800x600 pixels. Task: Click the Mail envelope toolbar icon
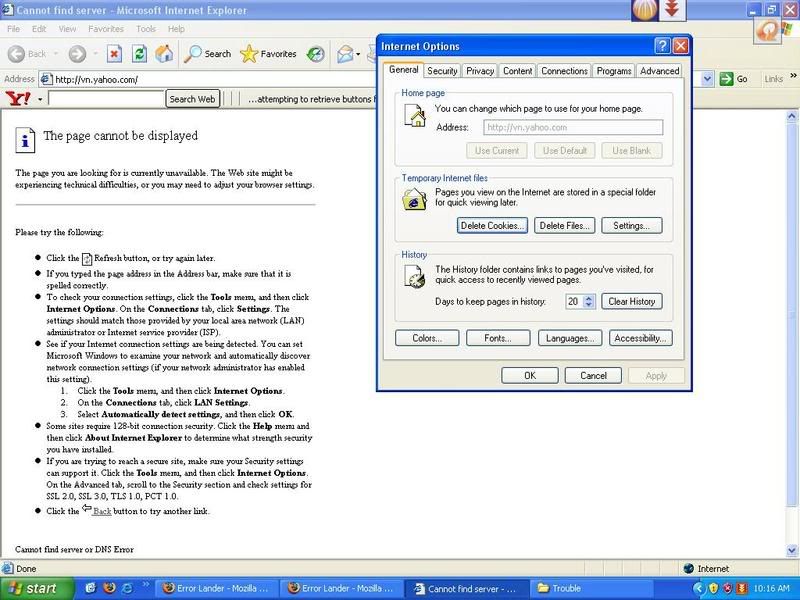tap(345, 54)
